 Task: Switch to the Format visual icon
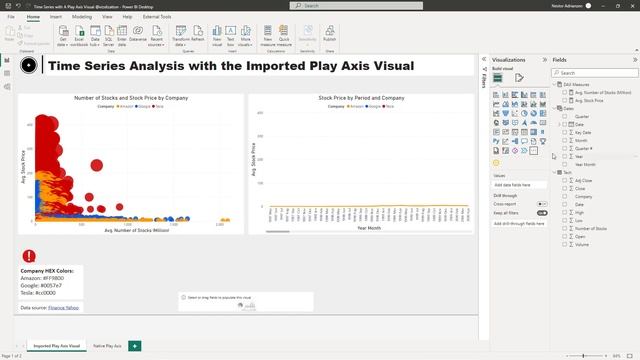(x=519, y=78)
